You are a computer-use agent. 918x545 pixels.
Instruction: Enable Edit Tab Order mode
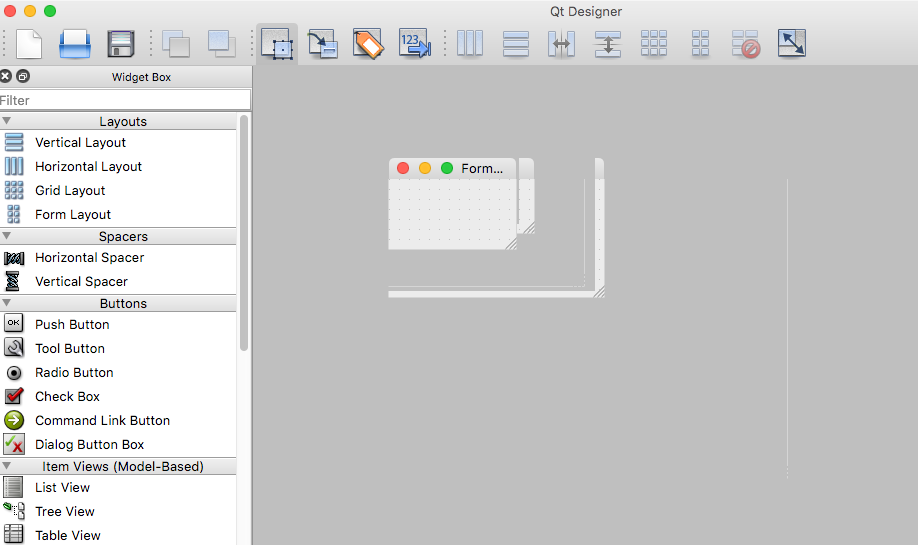point(414,43)
